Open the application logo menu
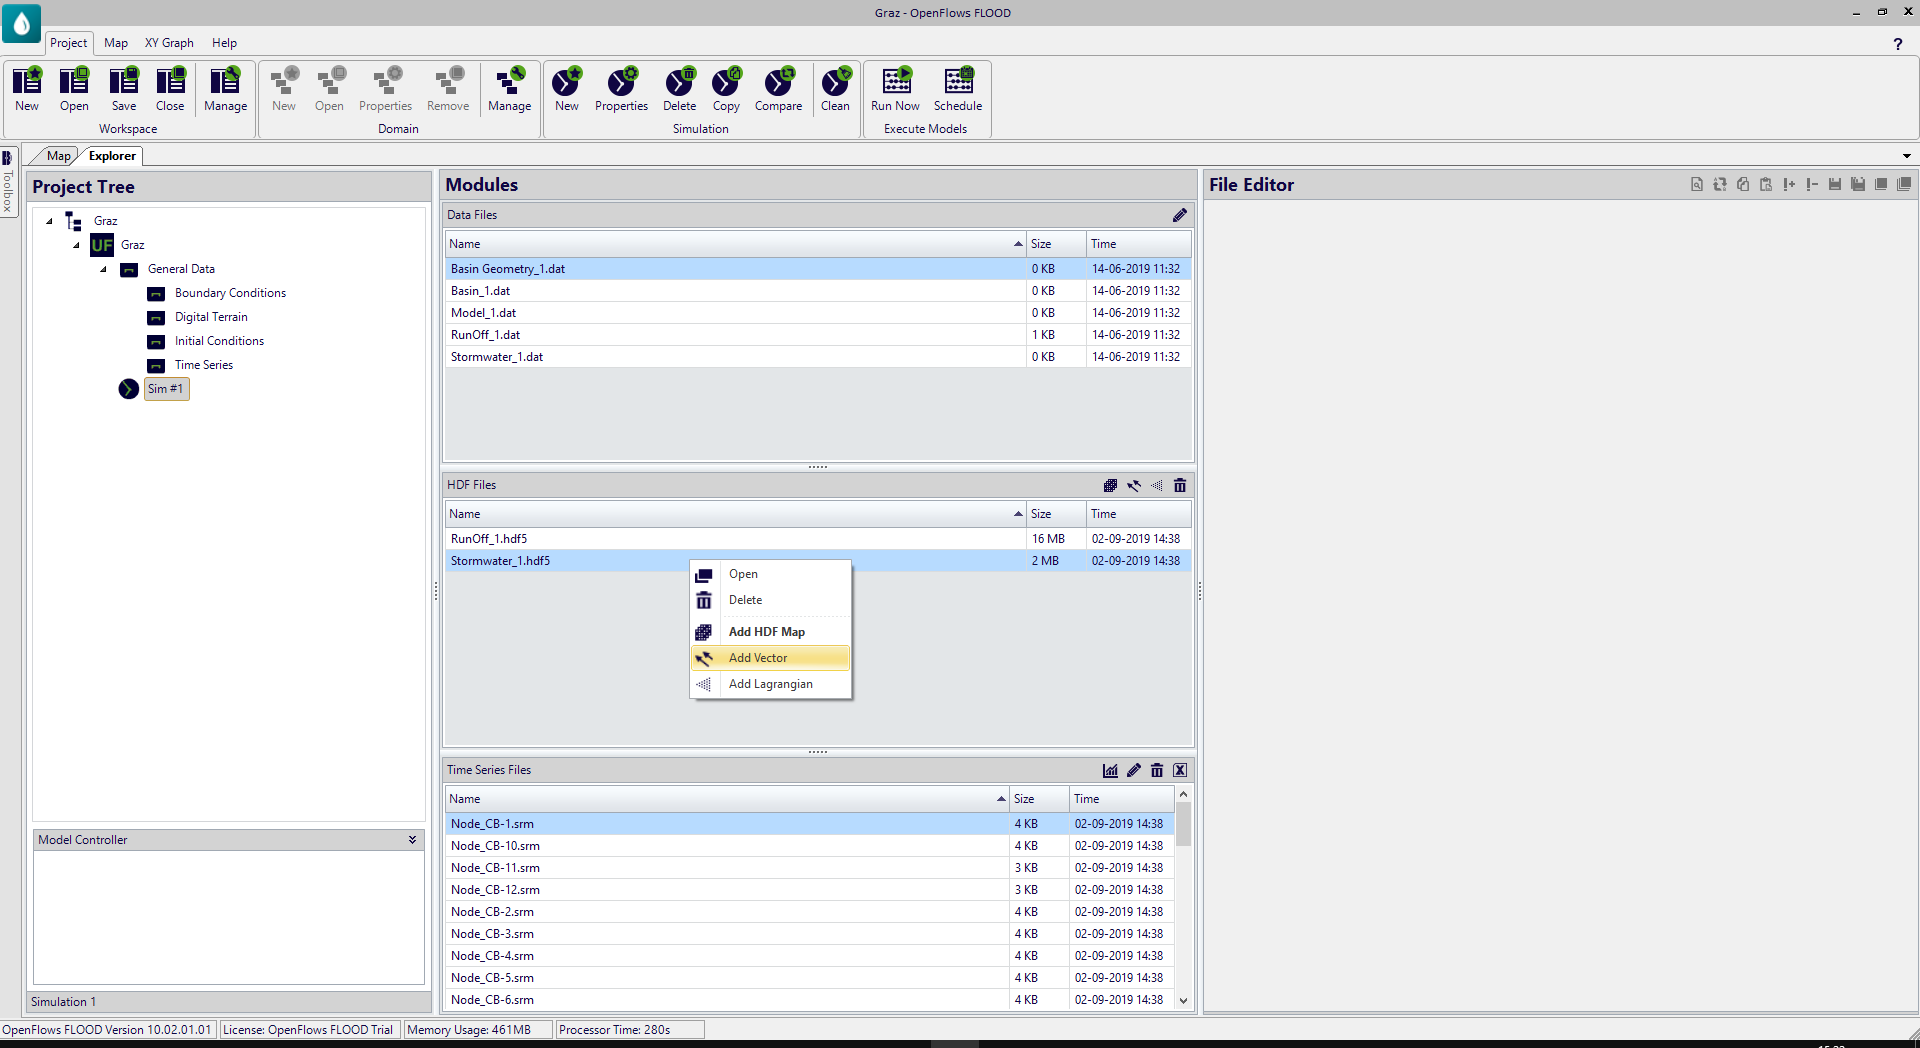1920x1048 pixels. point(21,22)
